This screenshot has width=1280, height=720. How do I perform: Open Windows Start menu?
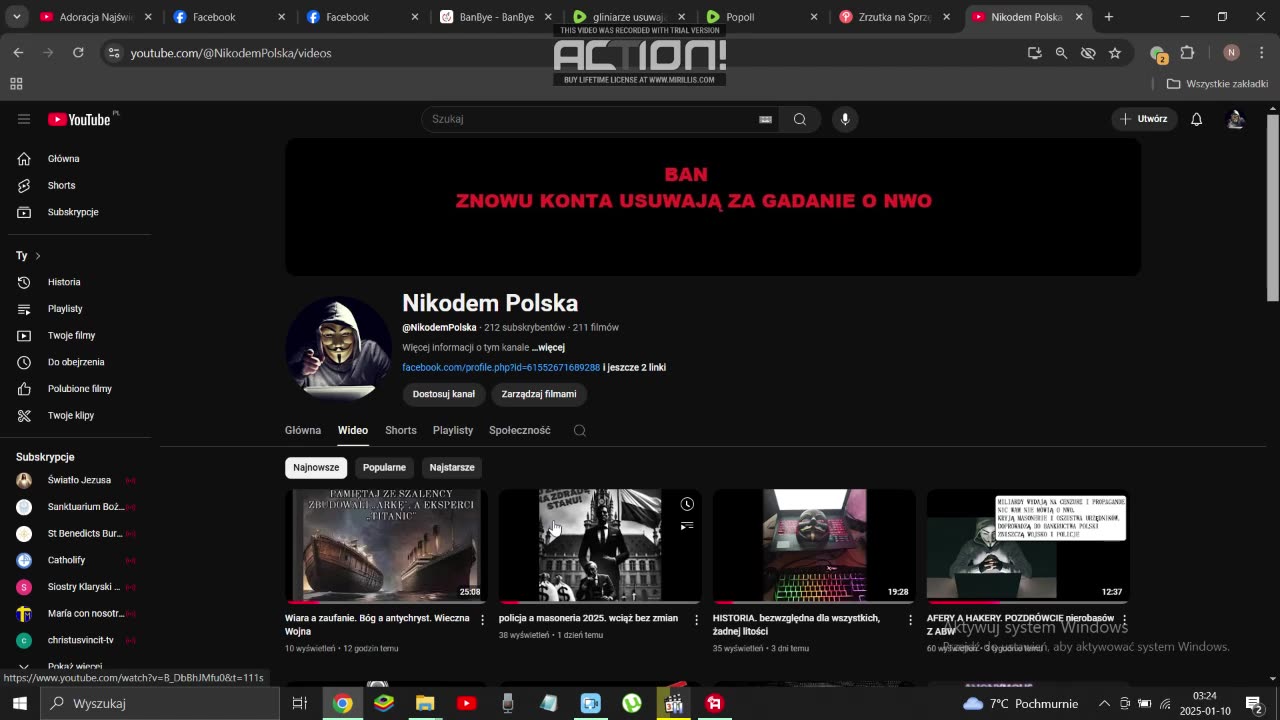20,703
